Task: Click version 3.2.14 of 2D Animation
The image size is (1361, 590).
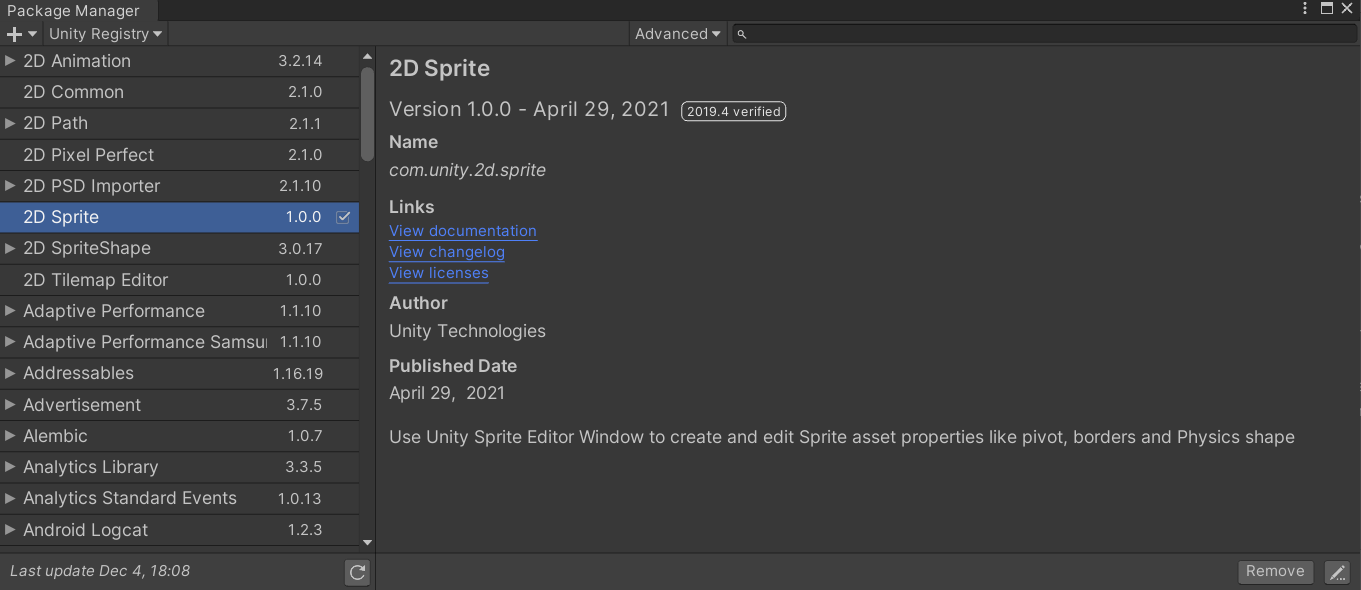Action: click(x=300, y=61)
